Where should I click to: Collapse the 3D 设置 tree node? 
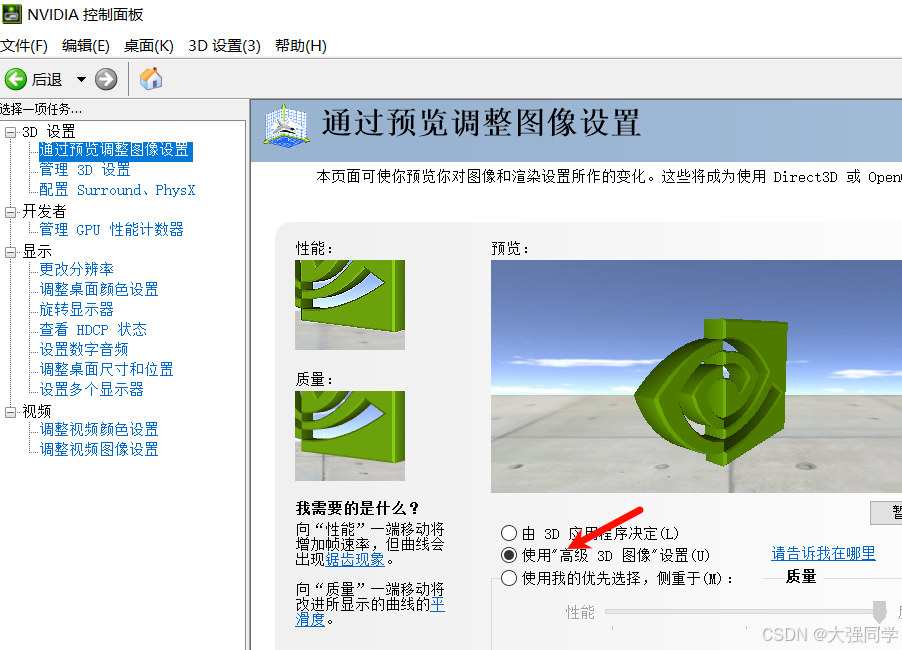pyautogui.click(x=10, y=132)
